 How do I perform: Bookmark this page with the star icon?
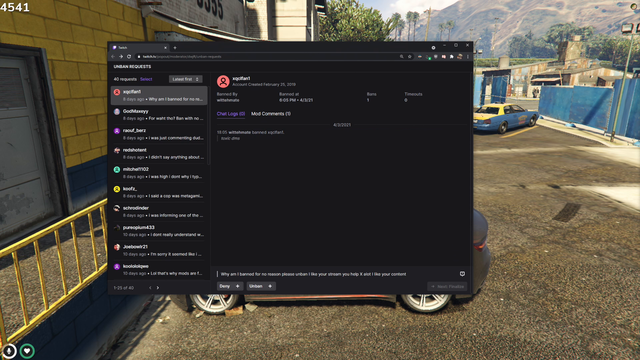click(x=410, y=57)
